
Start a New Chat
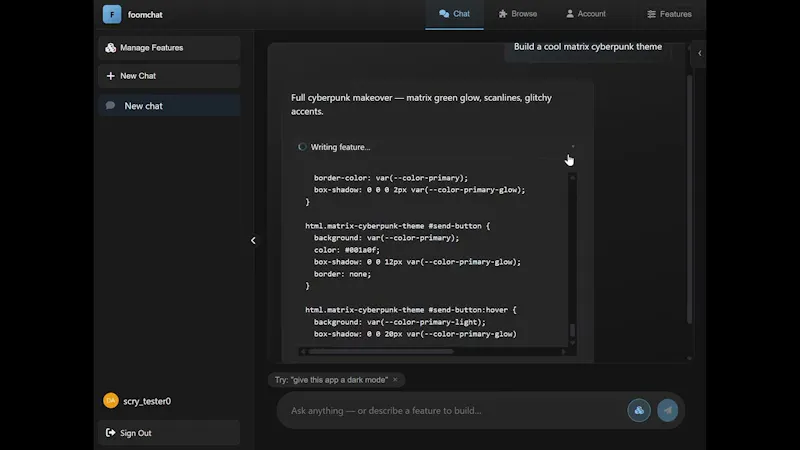(169, 76)
